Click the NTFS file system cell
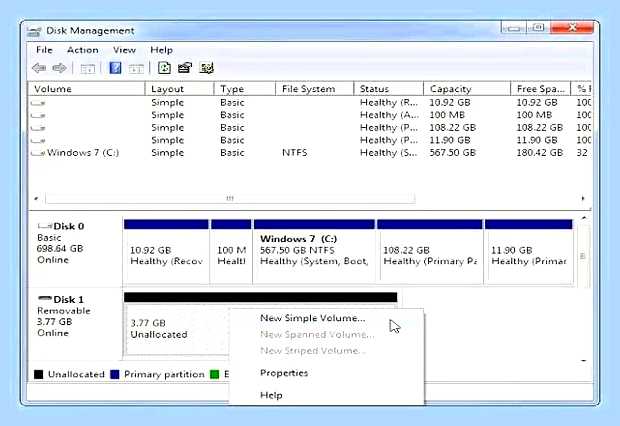This screenshot has width=620, height=426. (295, 153)
